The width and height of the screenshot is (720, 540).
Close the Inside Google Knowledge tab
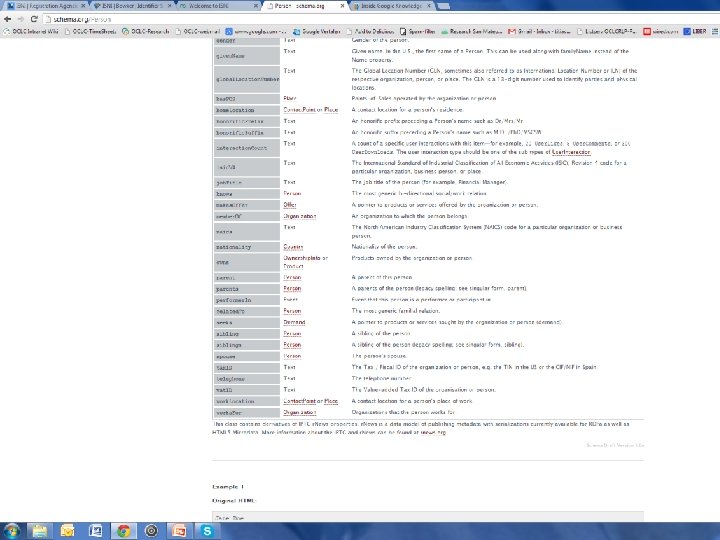pos(429,6)
